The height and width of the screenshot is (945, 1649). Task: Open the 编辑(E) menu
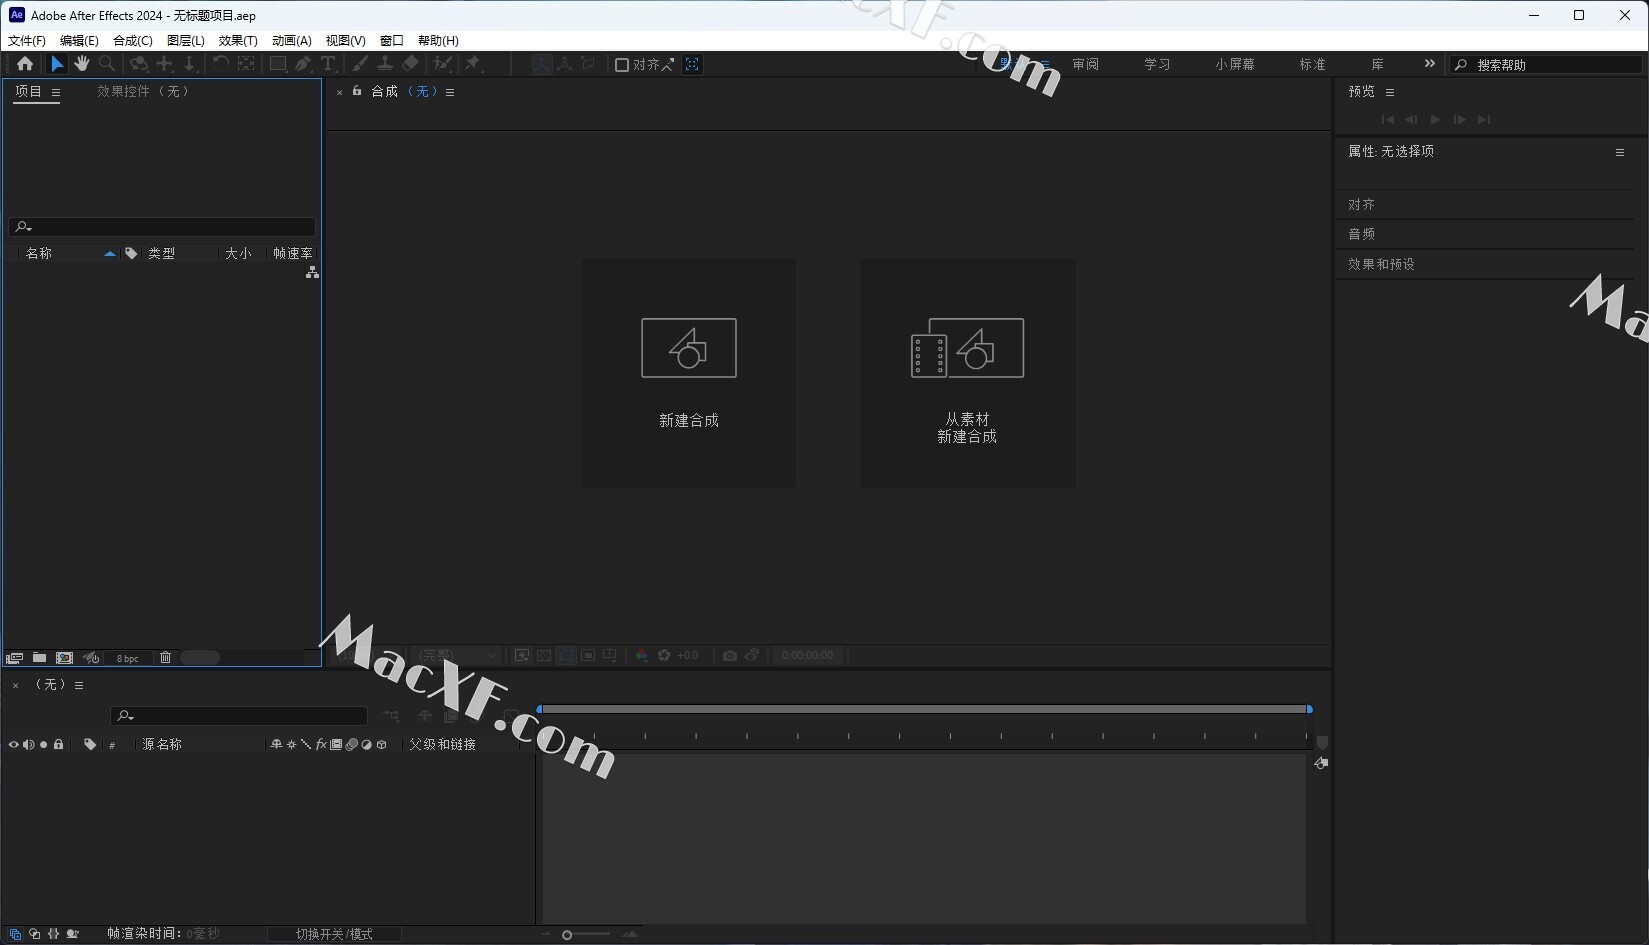pos(79,41)
